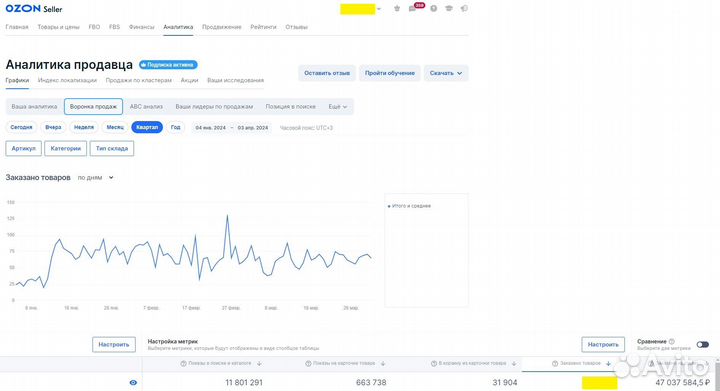Open the help question mark icon in header

click(433, 8)
